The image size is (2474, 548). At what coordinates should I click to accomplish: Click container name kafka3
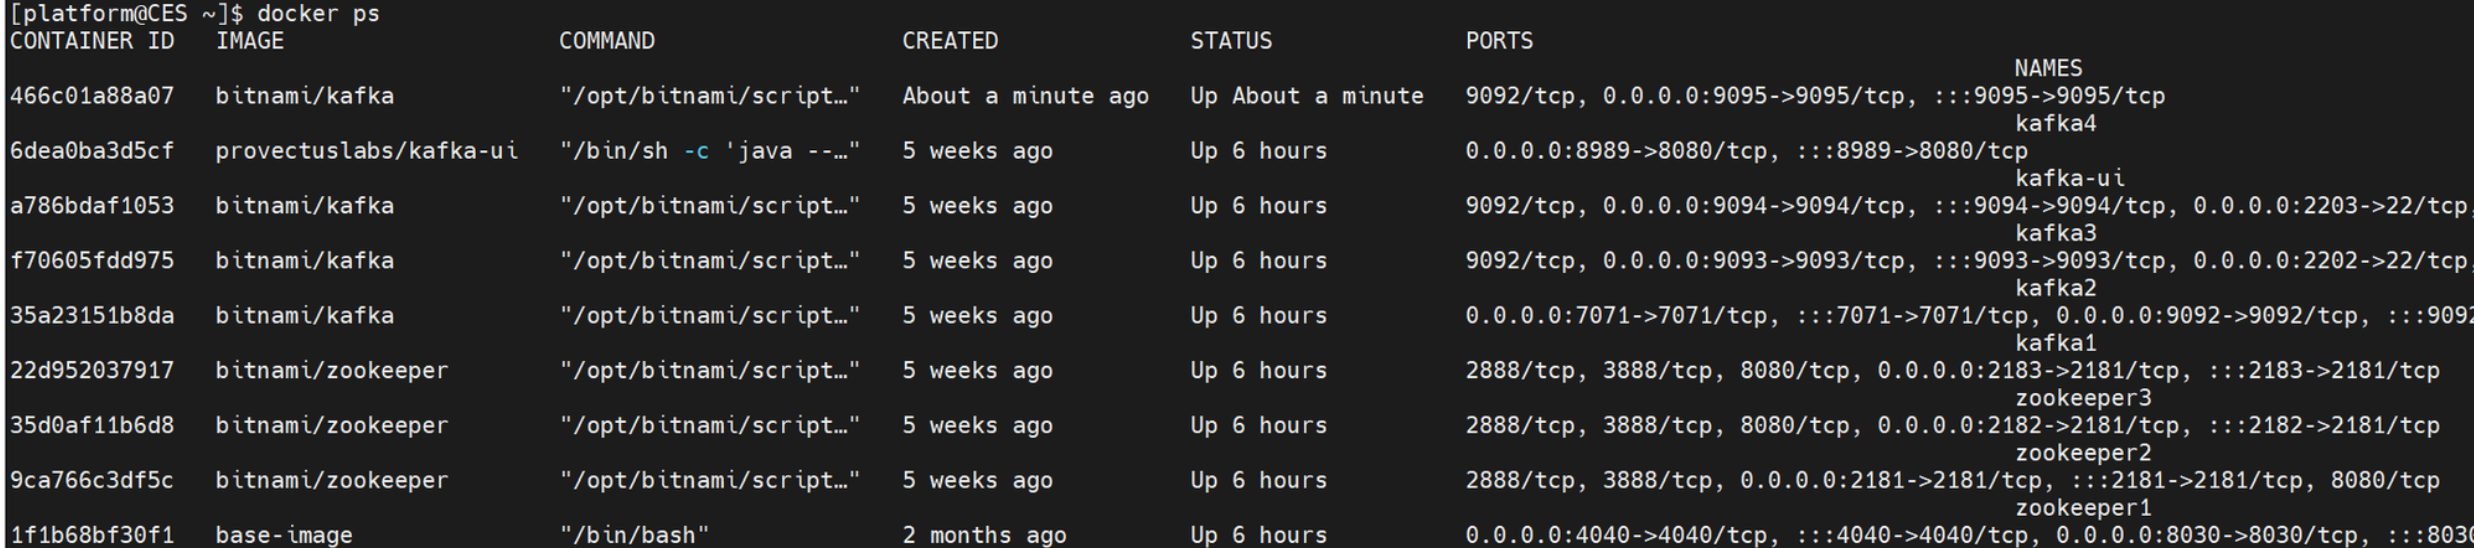pyautogui.click(x=2055, y=234)
